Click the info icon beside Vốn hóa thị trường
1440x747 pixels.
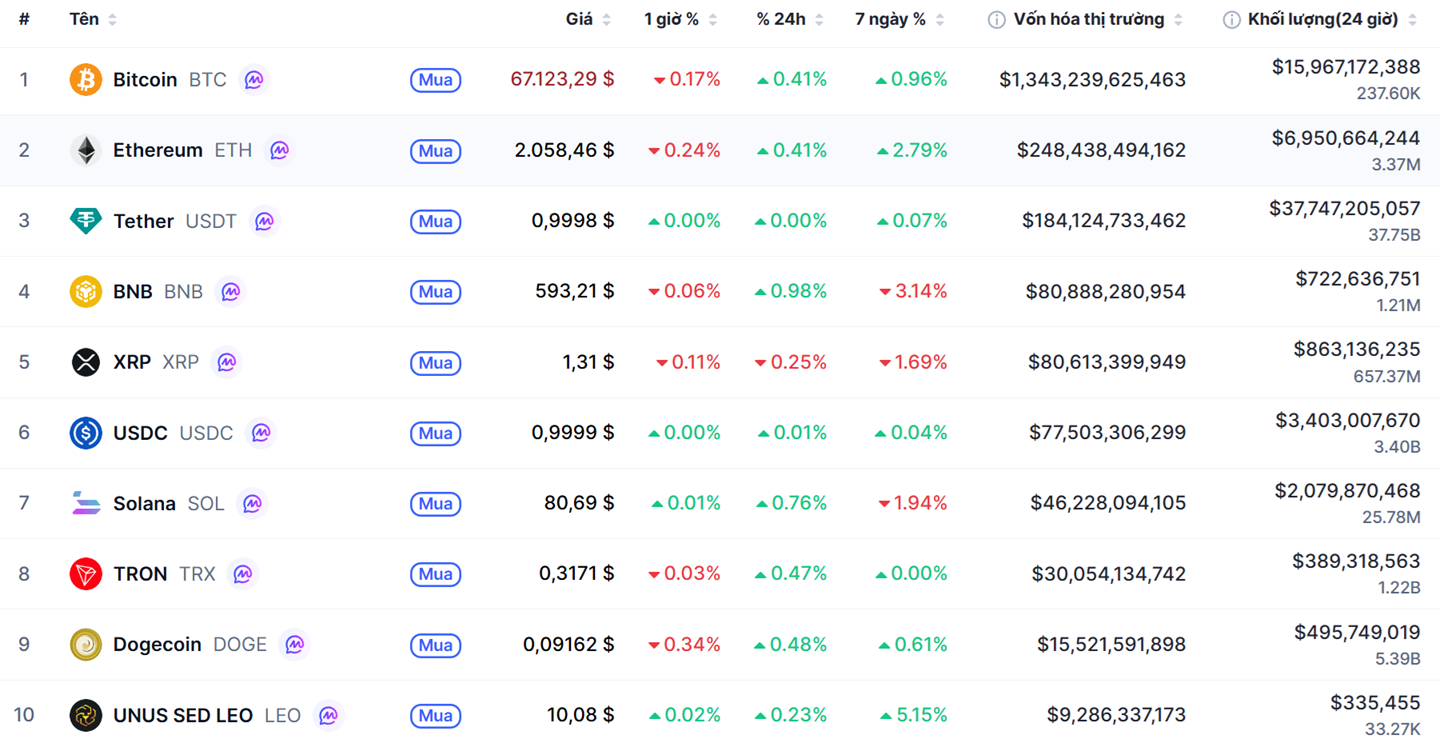(x=996, y=20)
